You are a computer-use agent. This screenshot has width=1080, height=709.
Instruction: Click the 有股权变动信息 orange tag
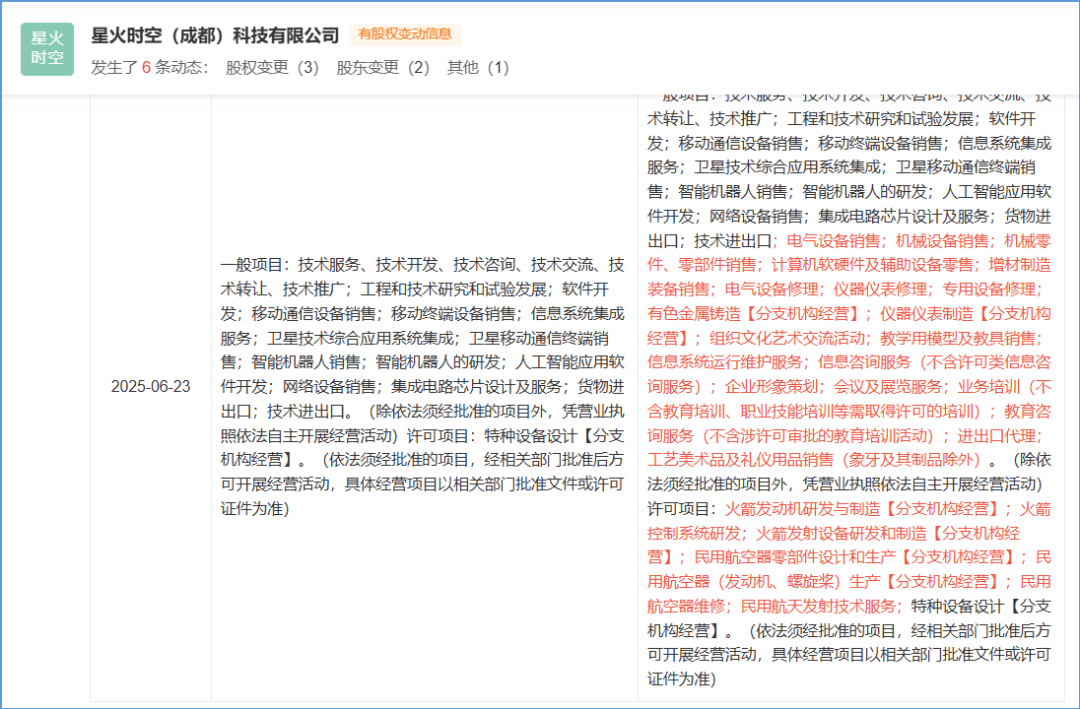coord(404,35)
